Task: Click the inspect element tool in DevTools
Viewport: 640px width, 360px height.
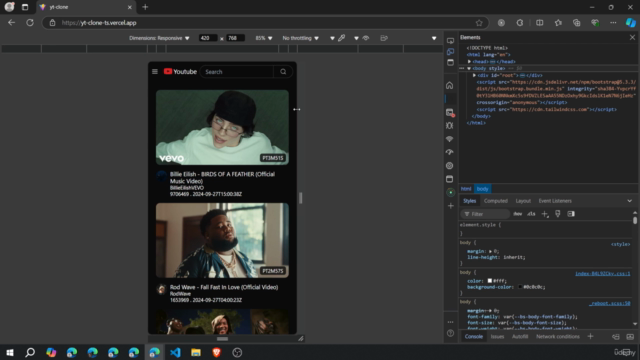Action: 450,40
